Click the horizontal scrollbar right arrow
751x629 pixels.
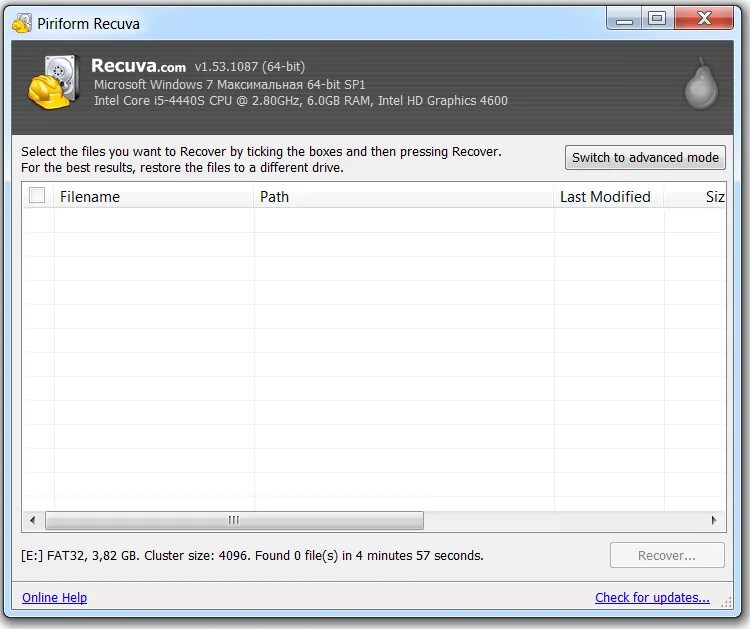tap(714, 520)
